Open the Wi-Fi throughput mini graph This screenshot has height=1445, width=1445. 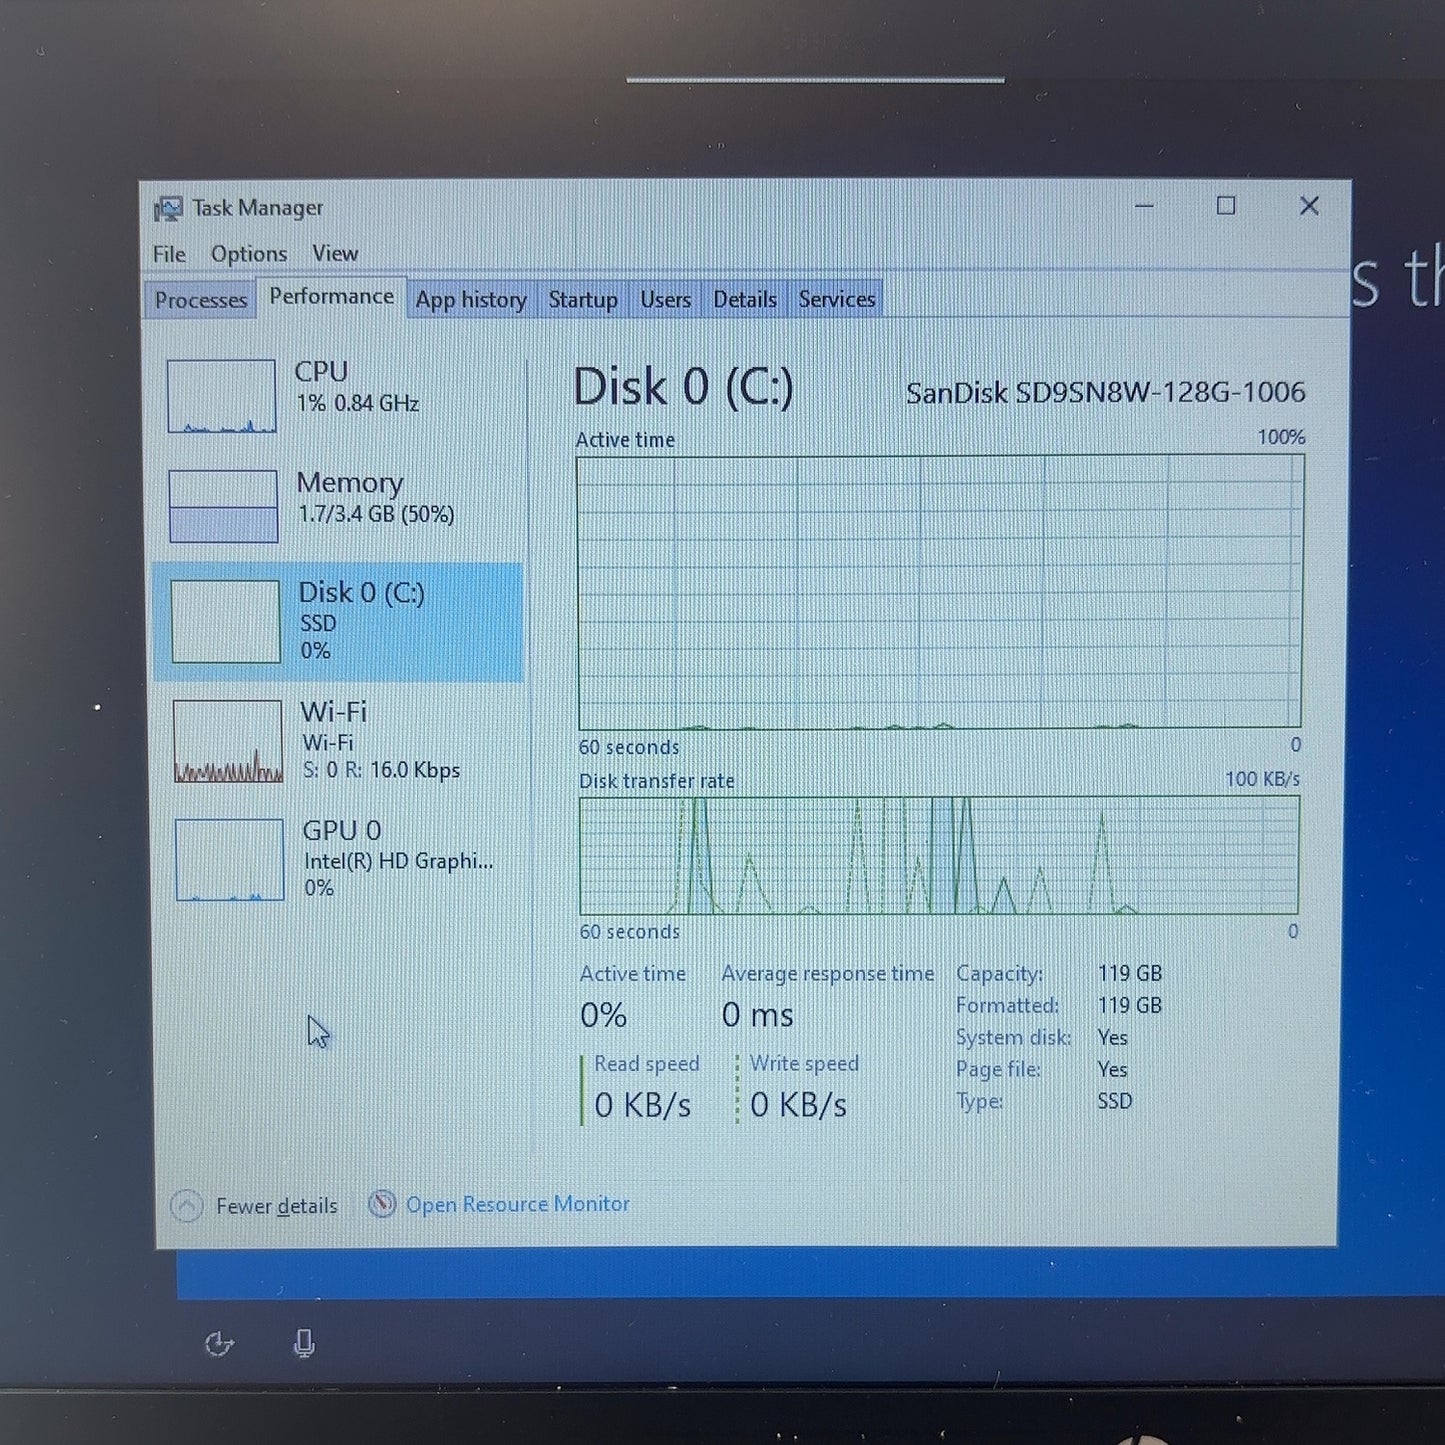pos(228,741)
